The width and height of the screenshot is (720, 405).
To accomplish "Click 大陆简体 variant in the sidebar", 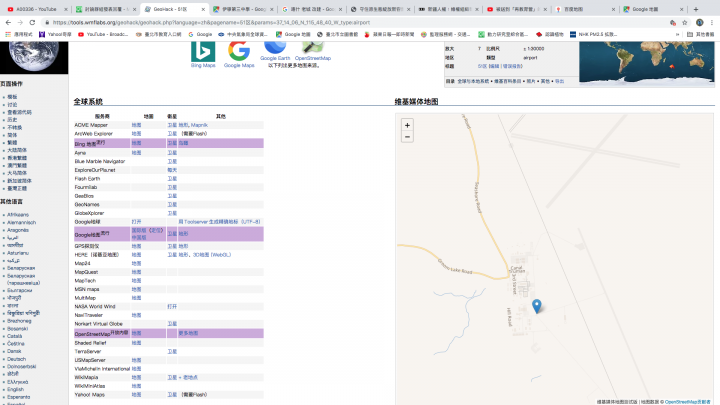I will point(17,150).
